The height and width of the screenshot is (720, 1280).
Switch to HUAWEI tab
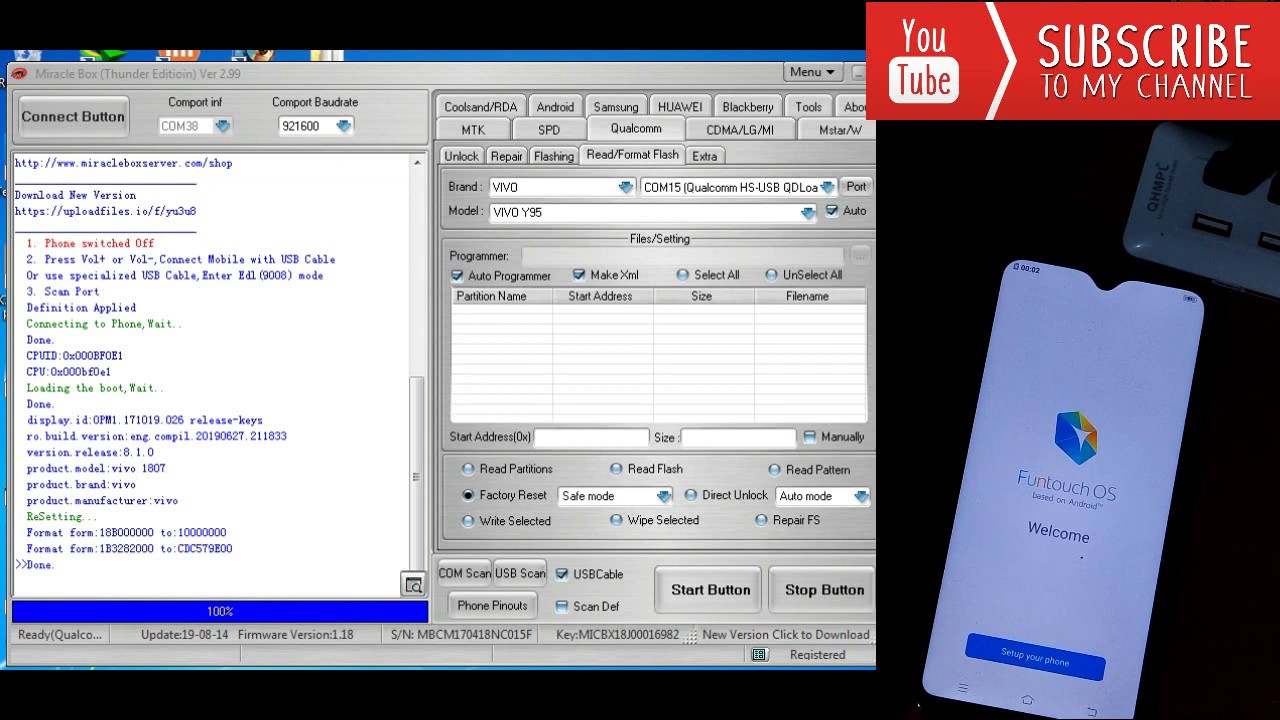(x=680, y=107)
